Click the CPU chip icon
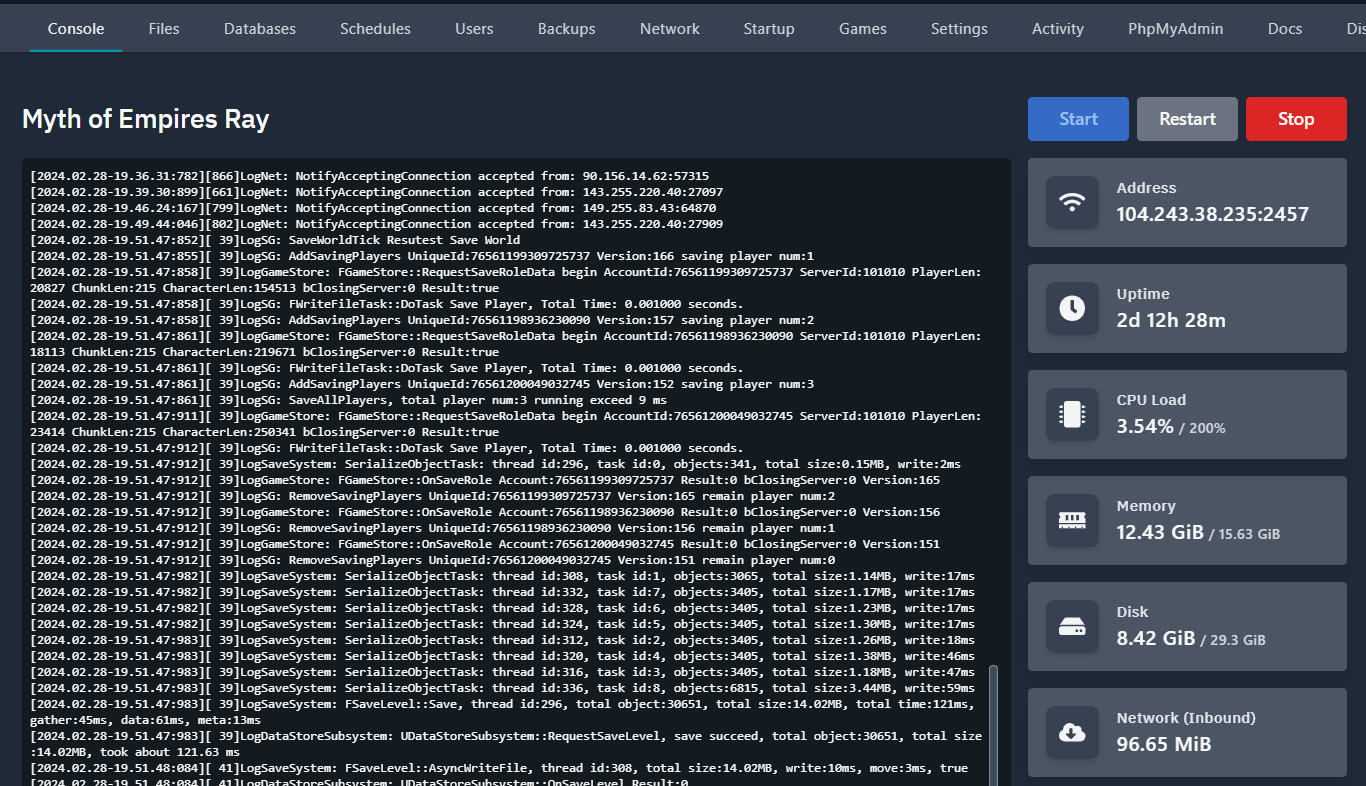This screenshot has height=786, width=1366. pyautogui.click(x=1072, y=414)
